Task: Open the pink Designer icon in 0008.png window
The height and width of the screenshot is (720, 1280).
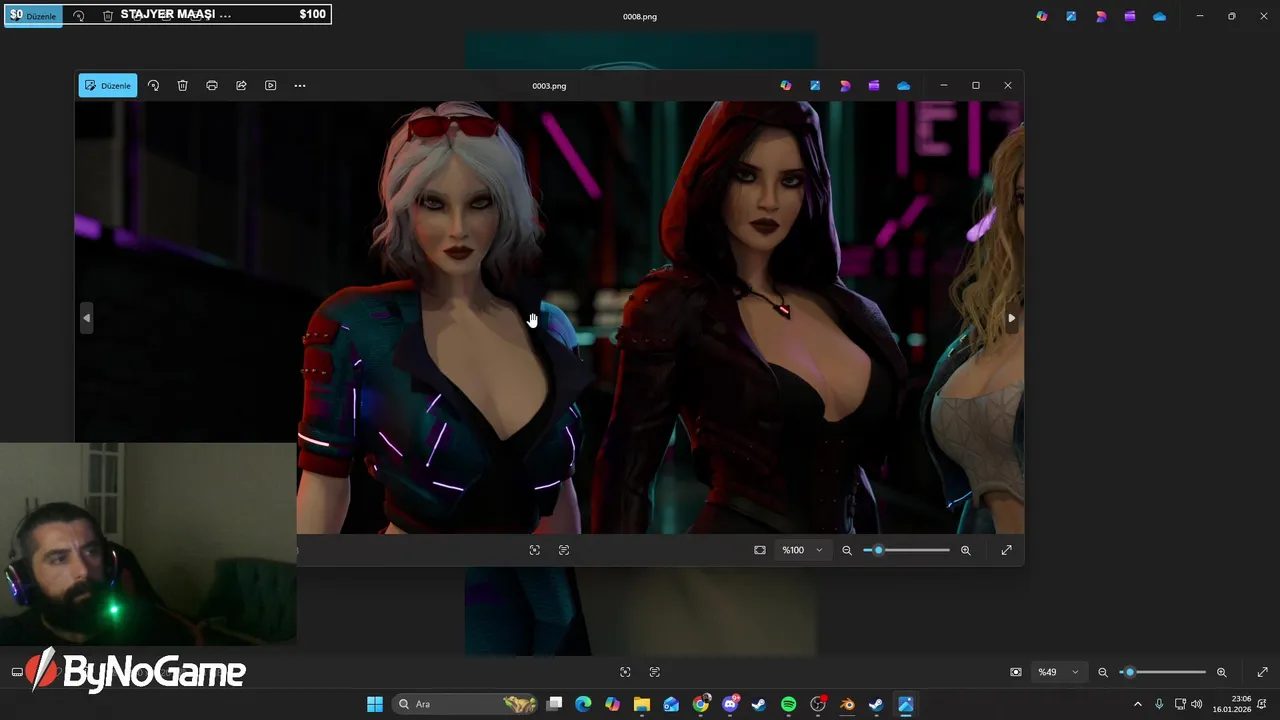Action: coord(1101,16)
